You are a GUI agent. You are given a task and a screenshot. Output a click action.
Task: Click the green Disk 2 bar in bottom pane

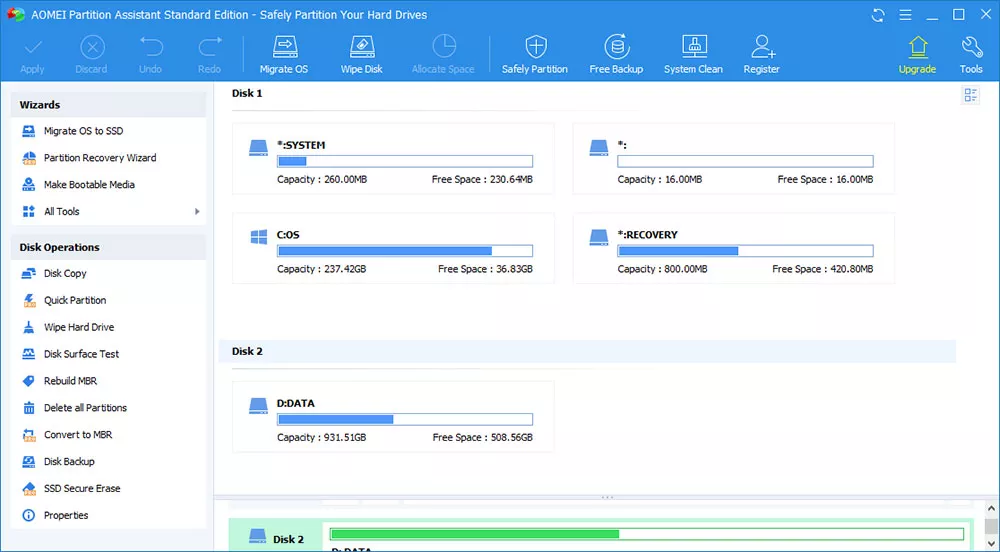tap(647, 534)
